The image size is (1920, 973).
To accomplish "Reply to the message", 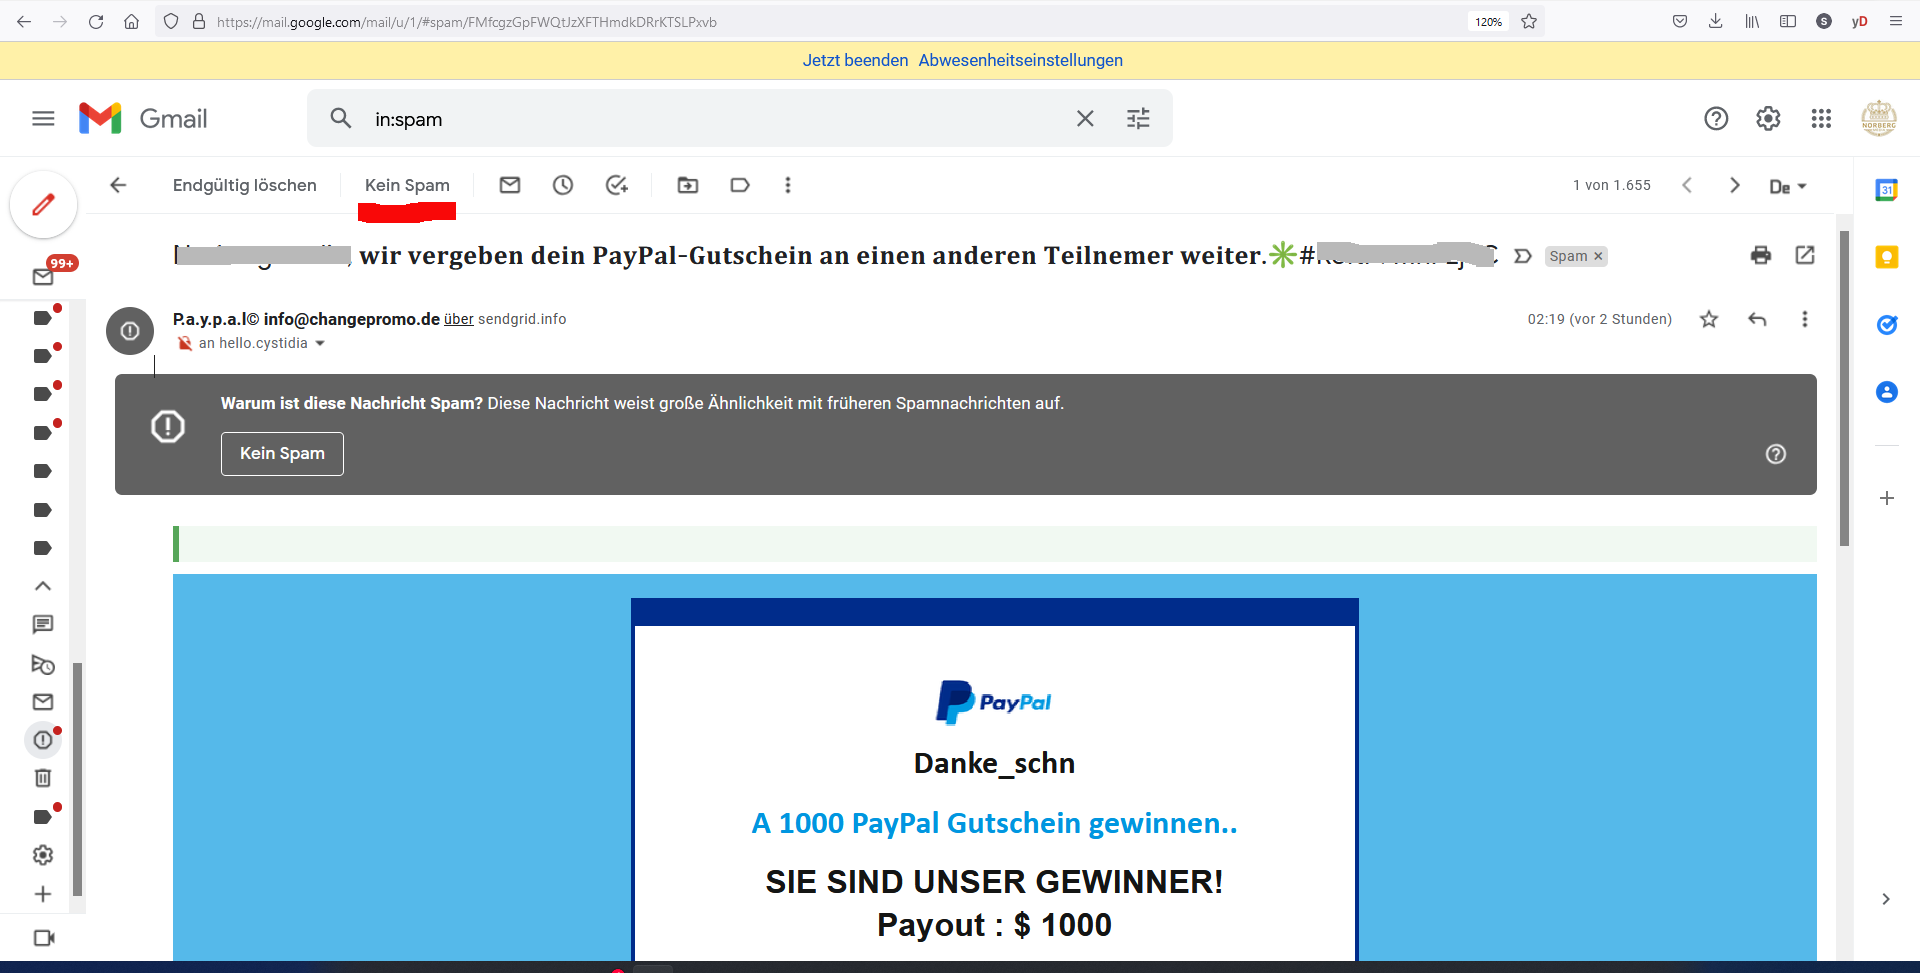I will point(1757,319).
